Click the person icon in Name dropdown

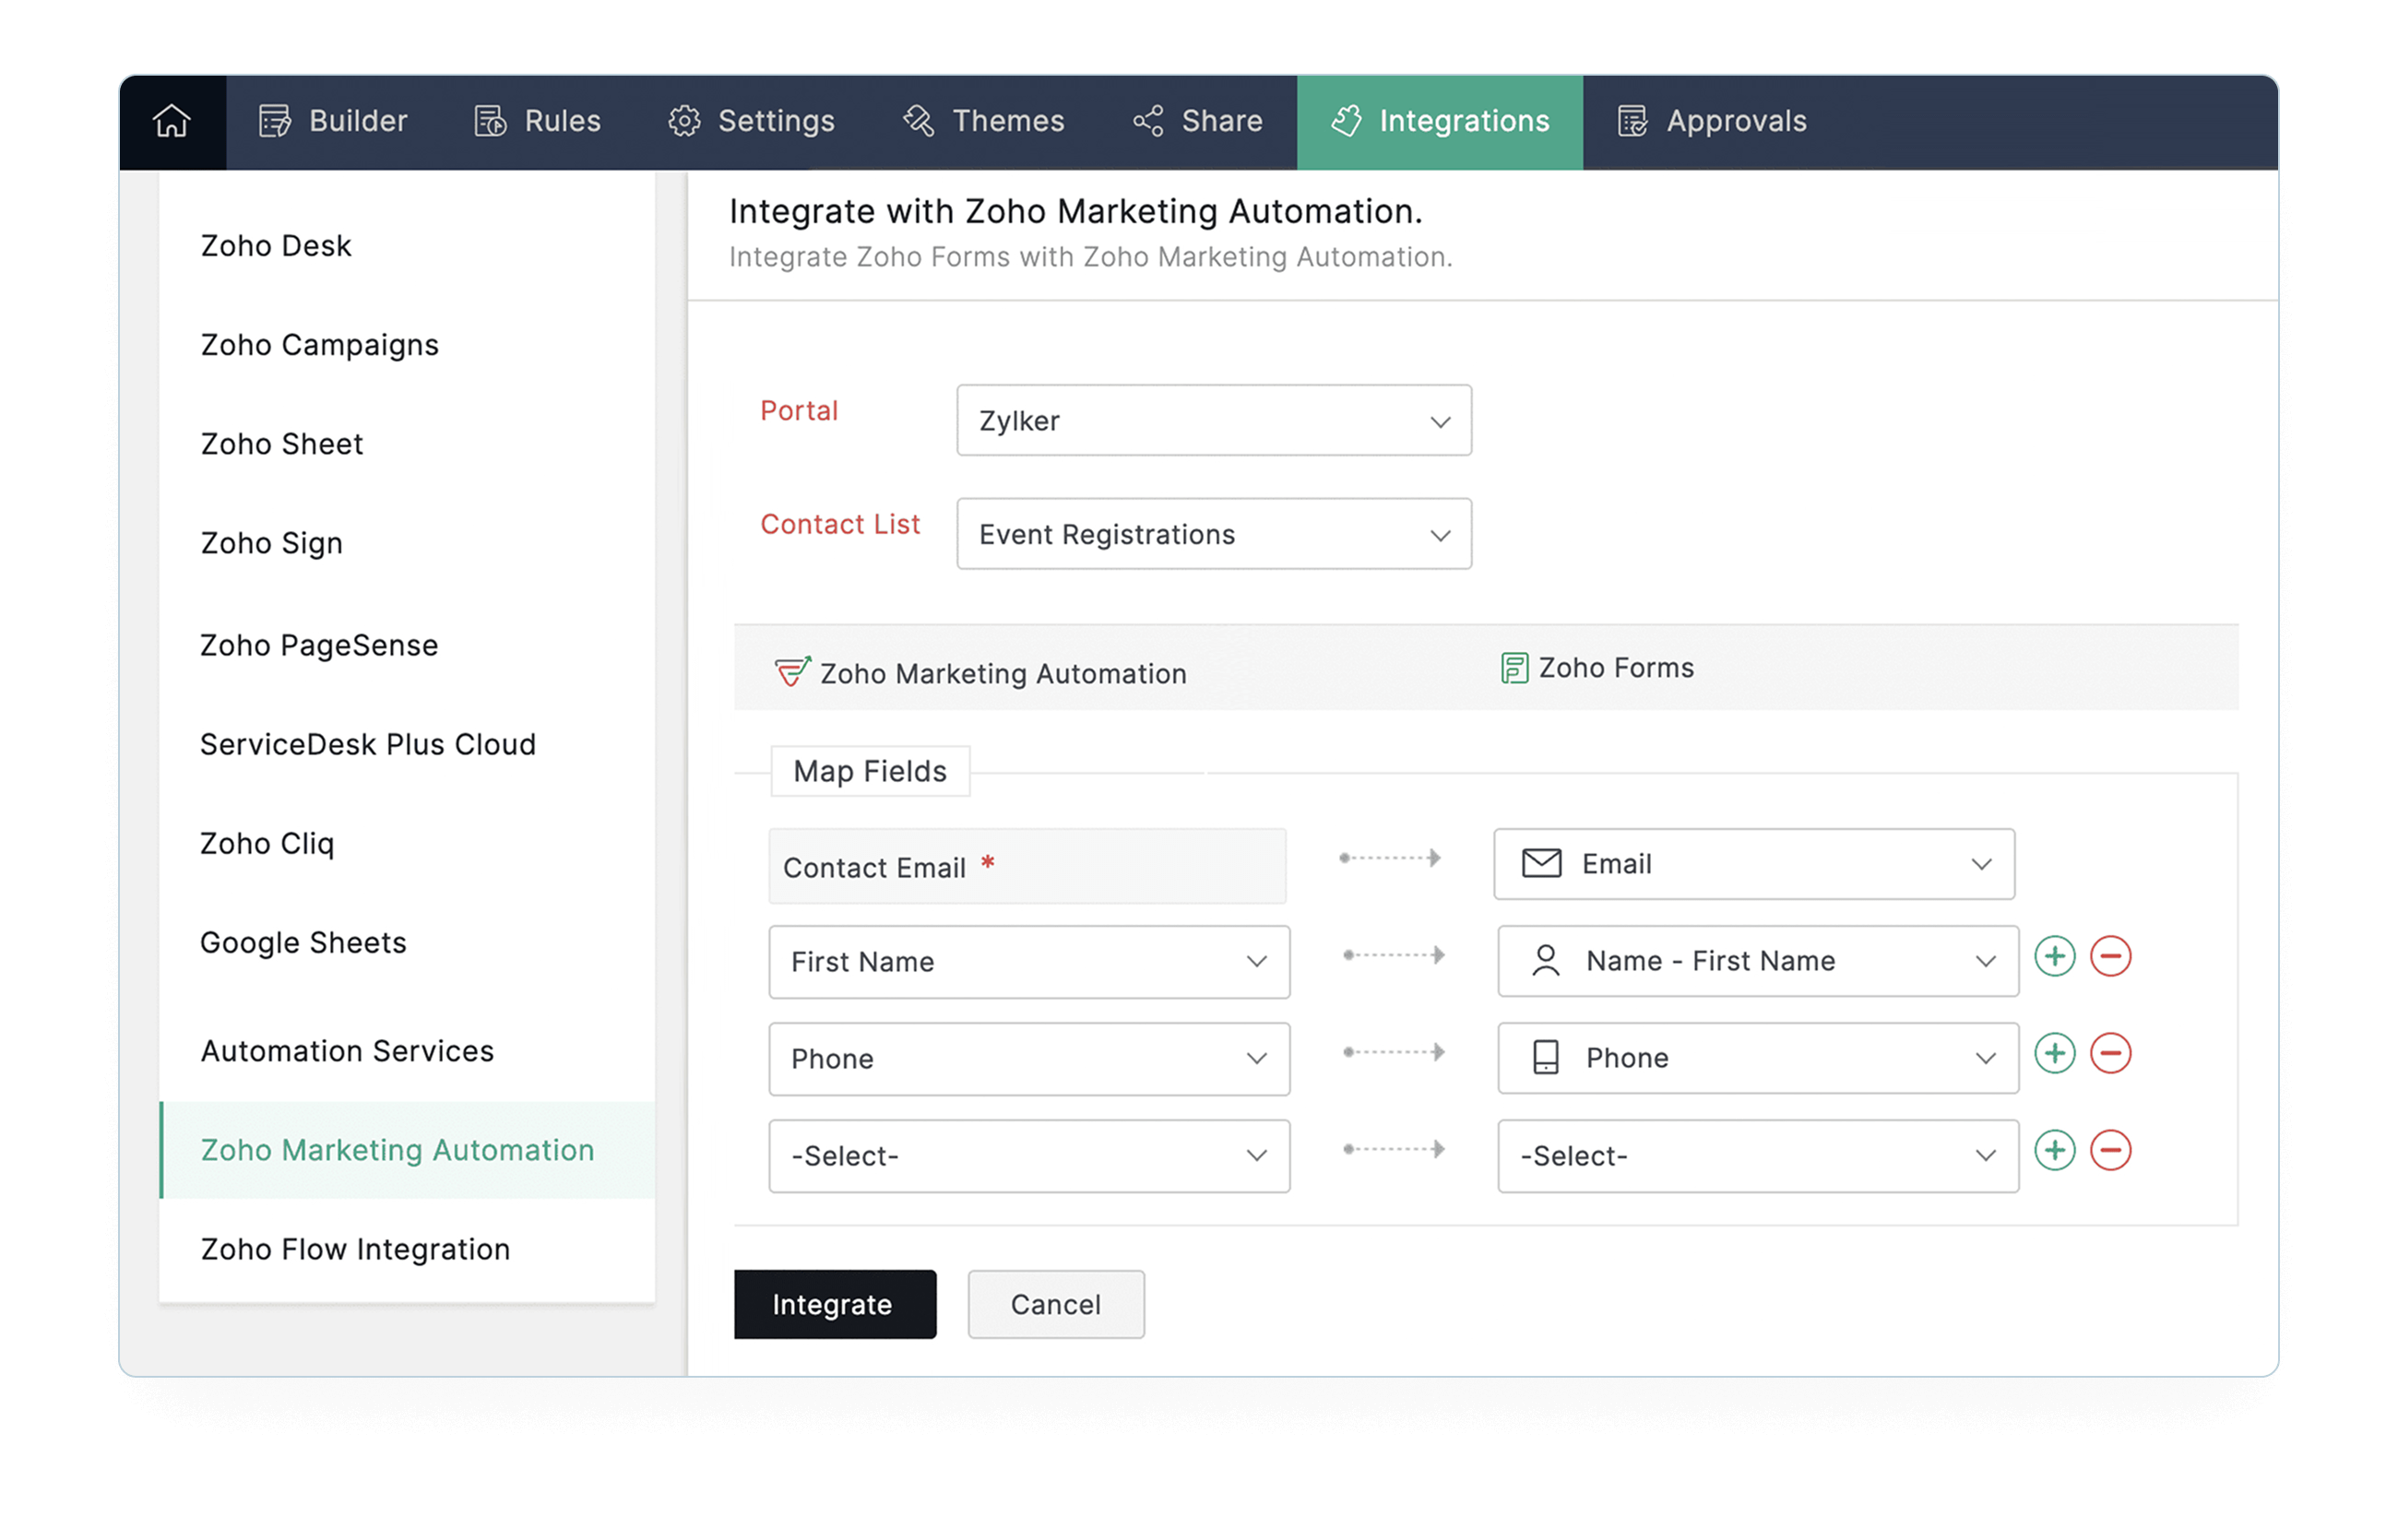pos(1546,961)
